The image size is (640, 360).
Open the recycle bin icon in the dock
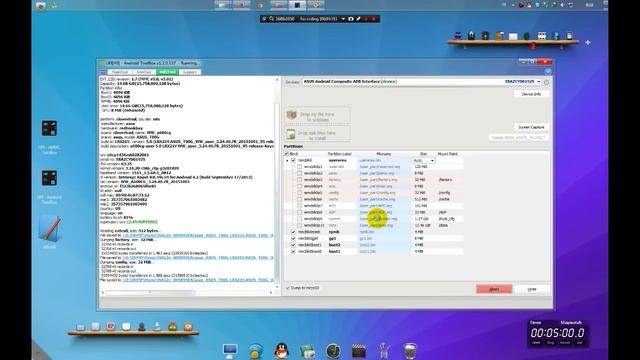410,351
